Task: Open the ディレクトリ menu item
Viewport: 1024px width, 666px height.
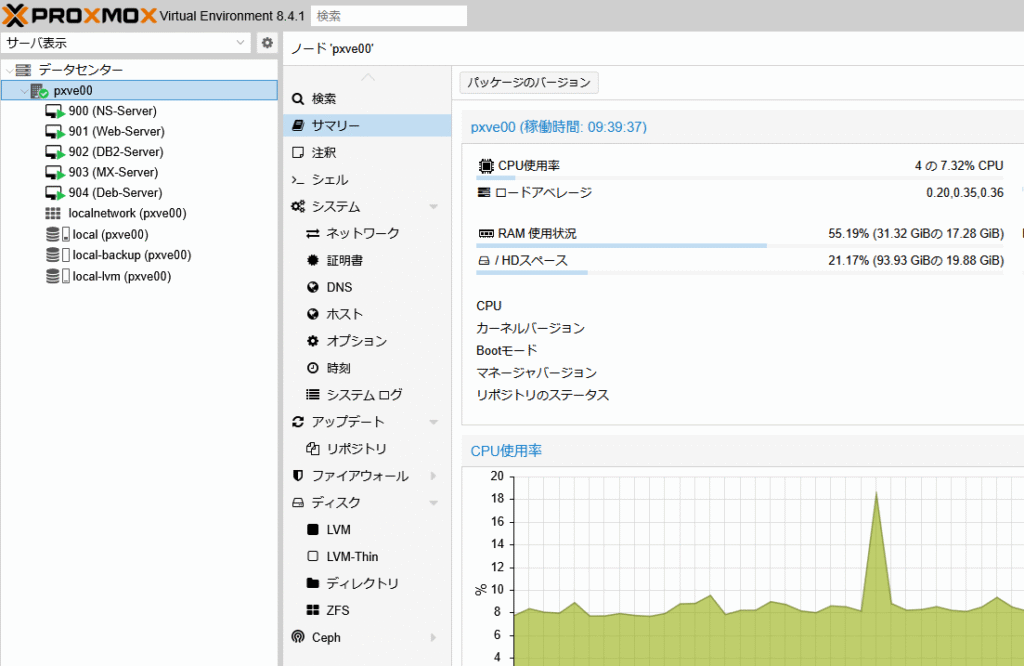Action: pyautogui.click(x=368, y=583)
